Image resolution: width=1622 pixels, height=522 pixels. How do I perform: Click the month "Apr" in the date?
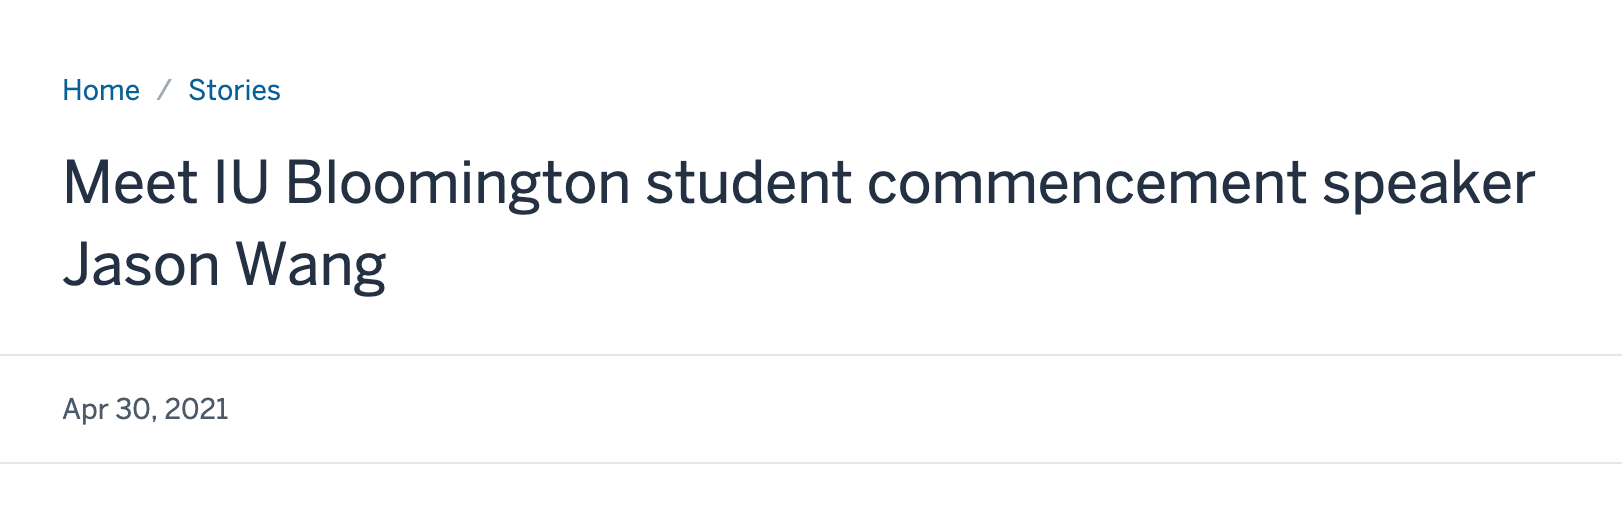click(84, 409)
